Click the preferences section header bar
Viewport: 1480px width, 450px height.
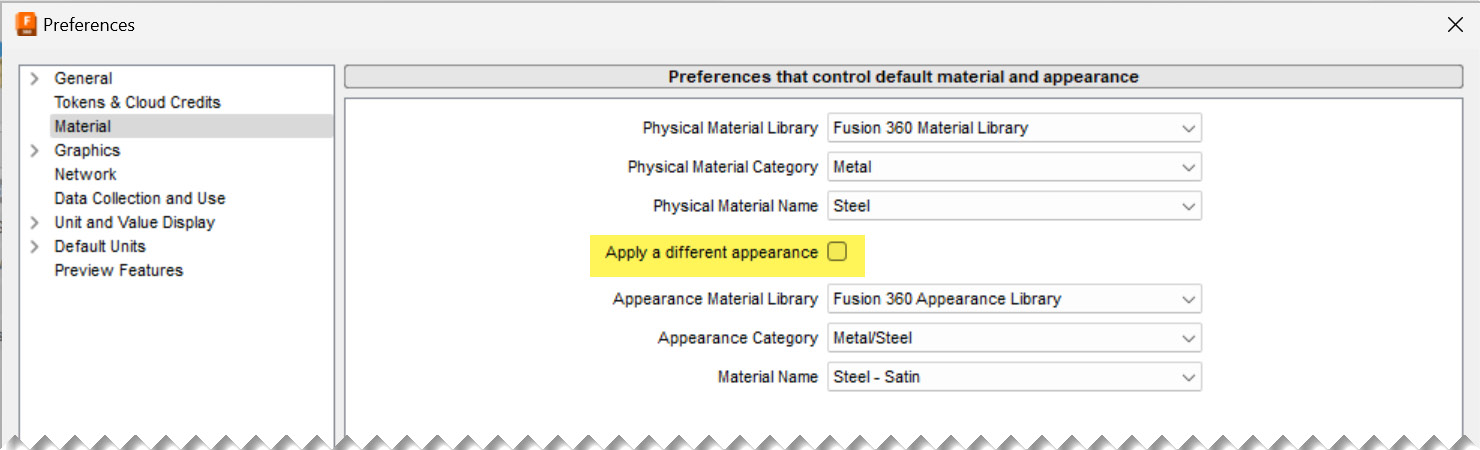(x=903, y=76)
